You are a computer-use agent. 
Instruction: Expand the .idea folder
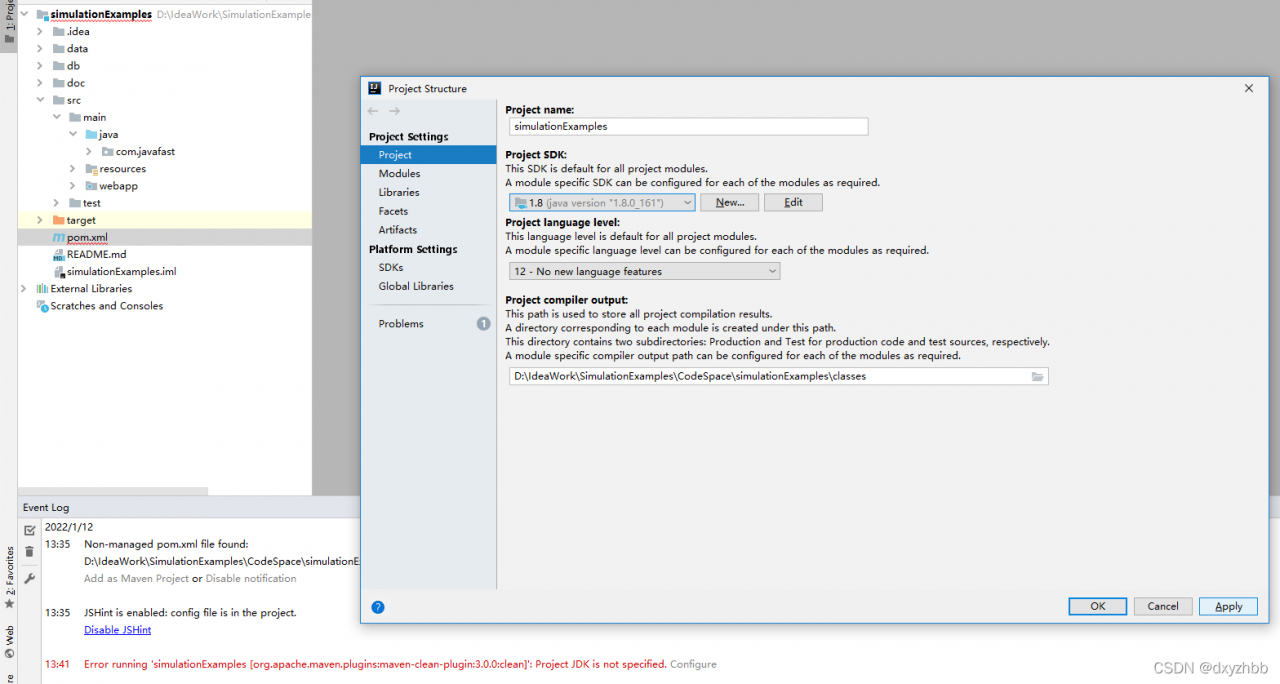(40, 32)
